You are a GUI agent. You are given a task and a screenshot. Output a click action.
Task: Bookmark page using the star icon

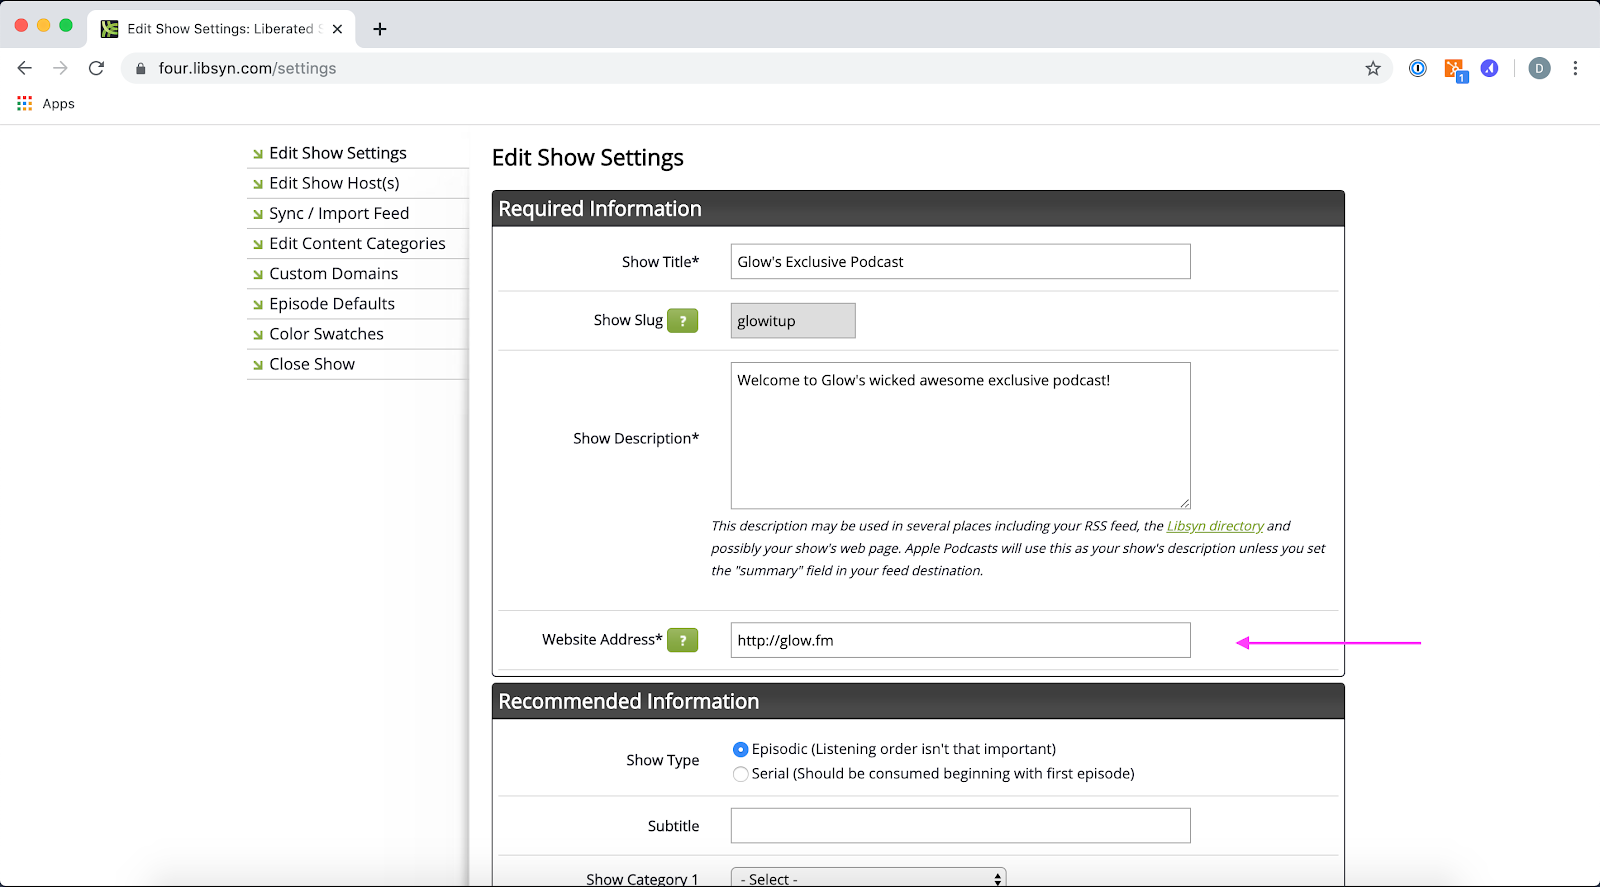click(x=1373, y=68)
